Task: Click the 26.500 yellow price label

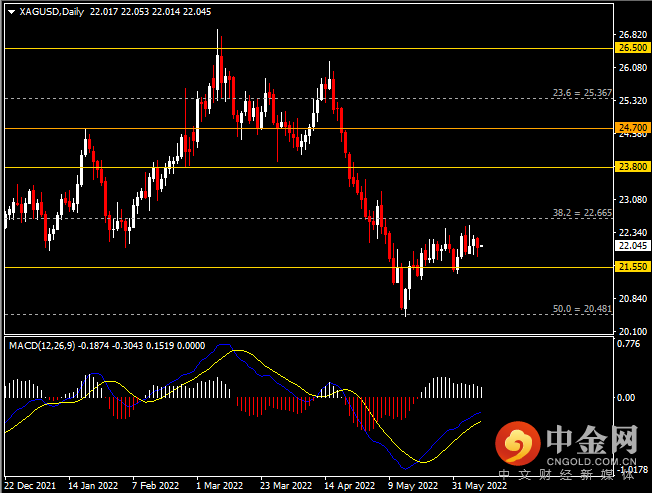Action: pyautogui.click(x=632, y=48)
